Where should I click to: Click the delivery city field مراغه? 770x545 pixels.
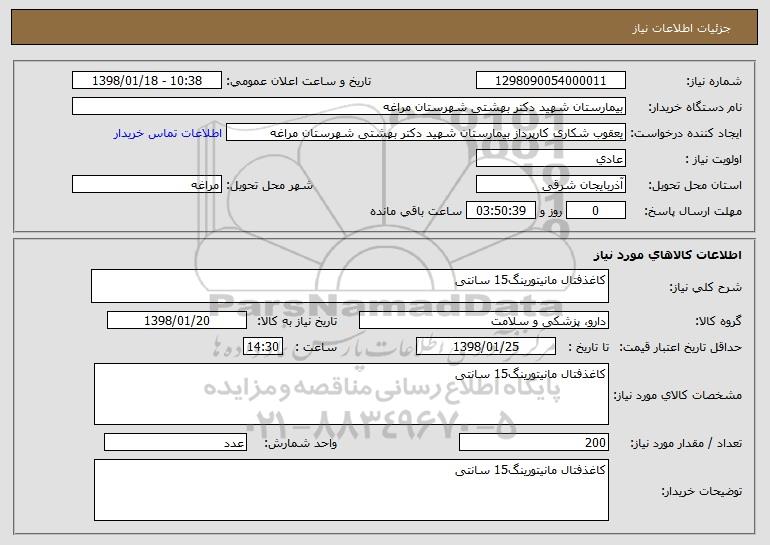(x=147, y=185)
